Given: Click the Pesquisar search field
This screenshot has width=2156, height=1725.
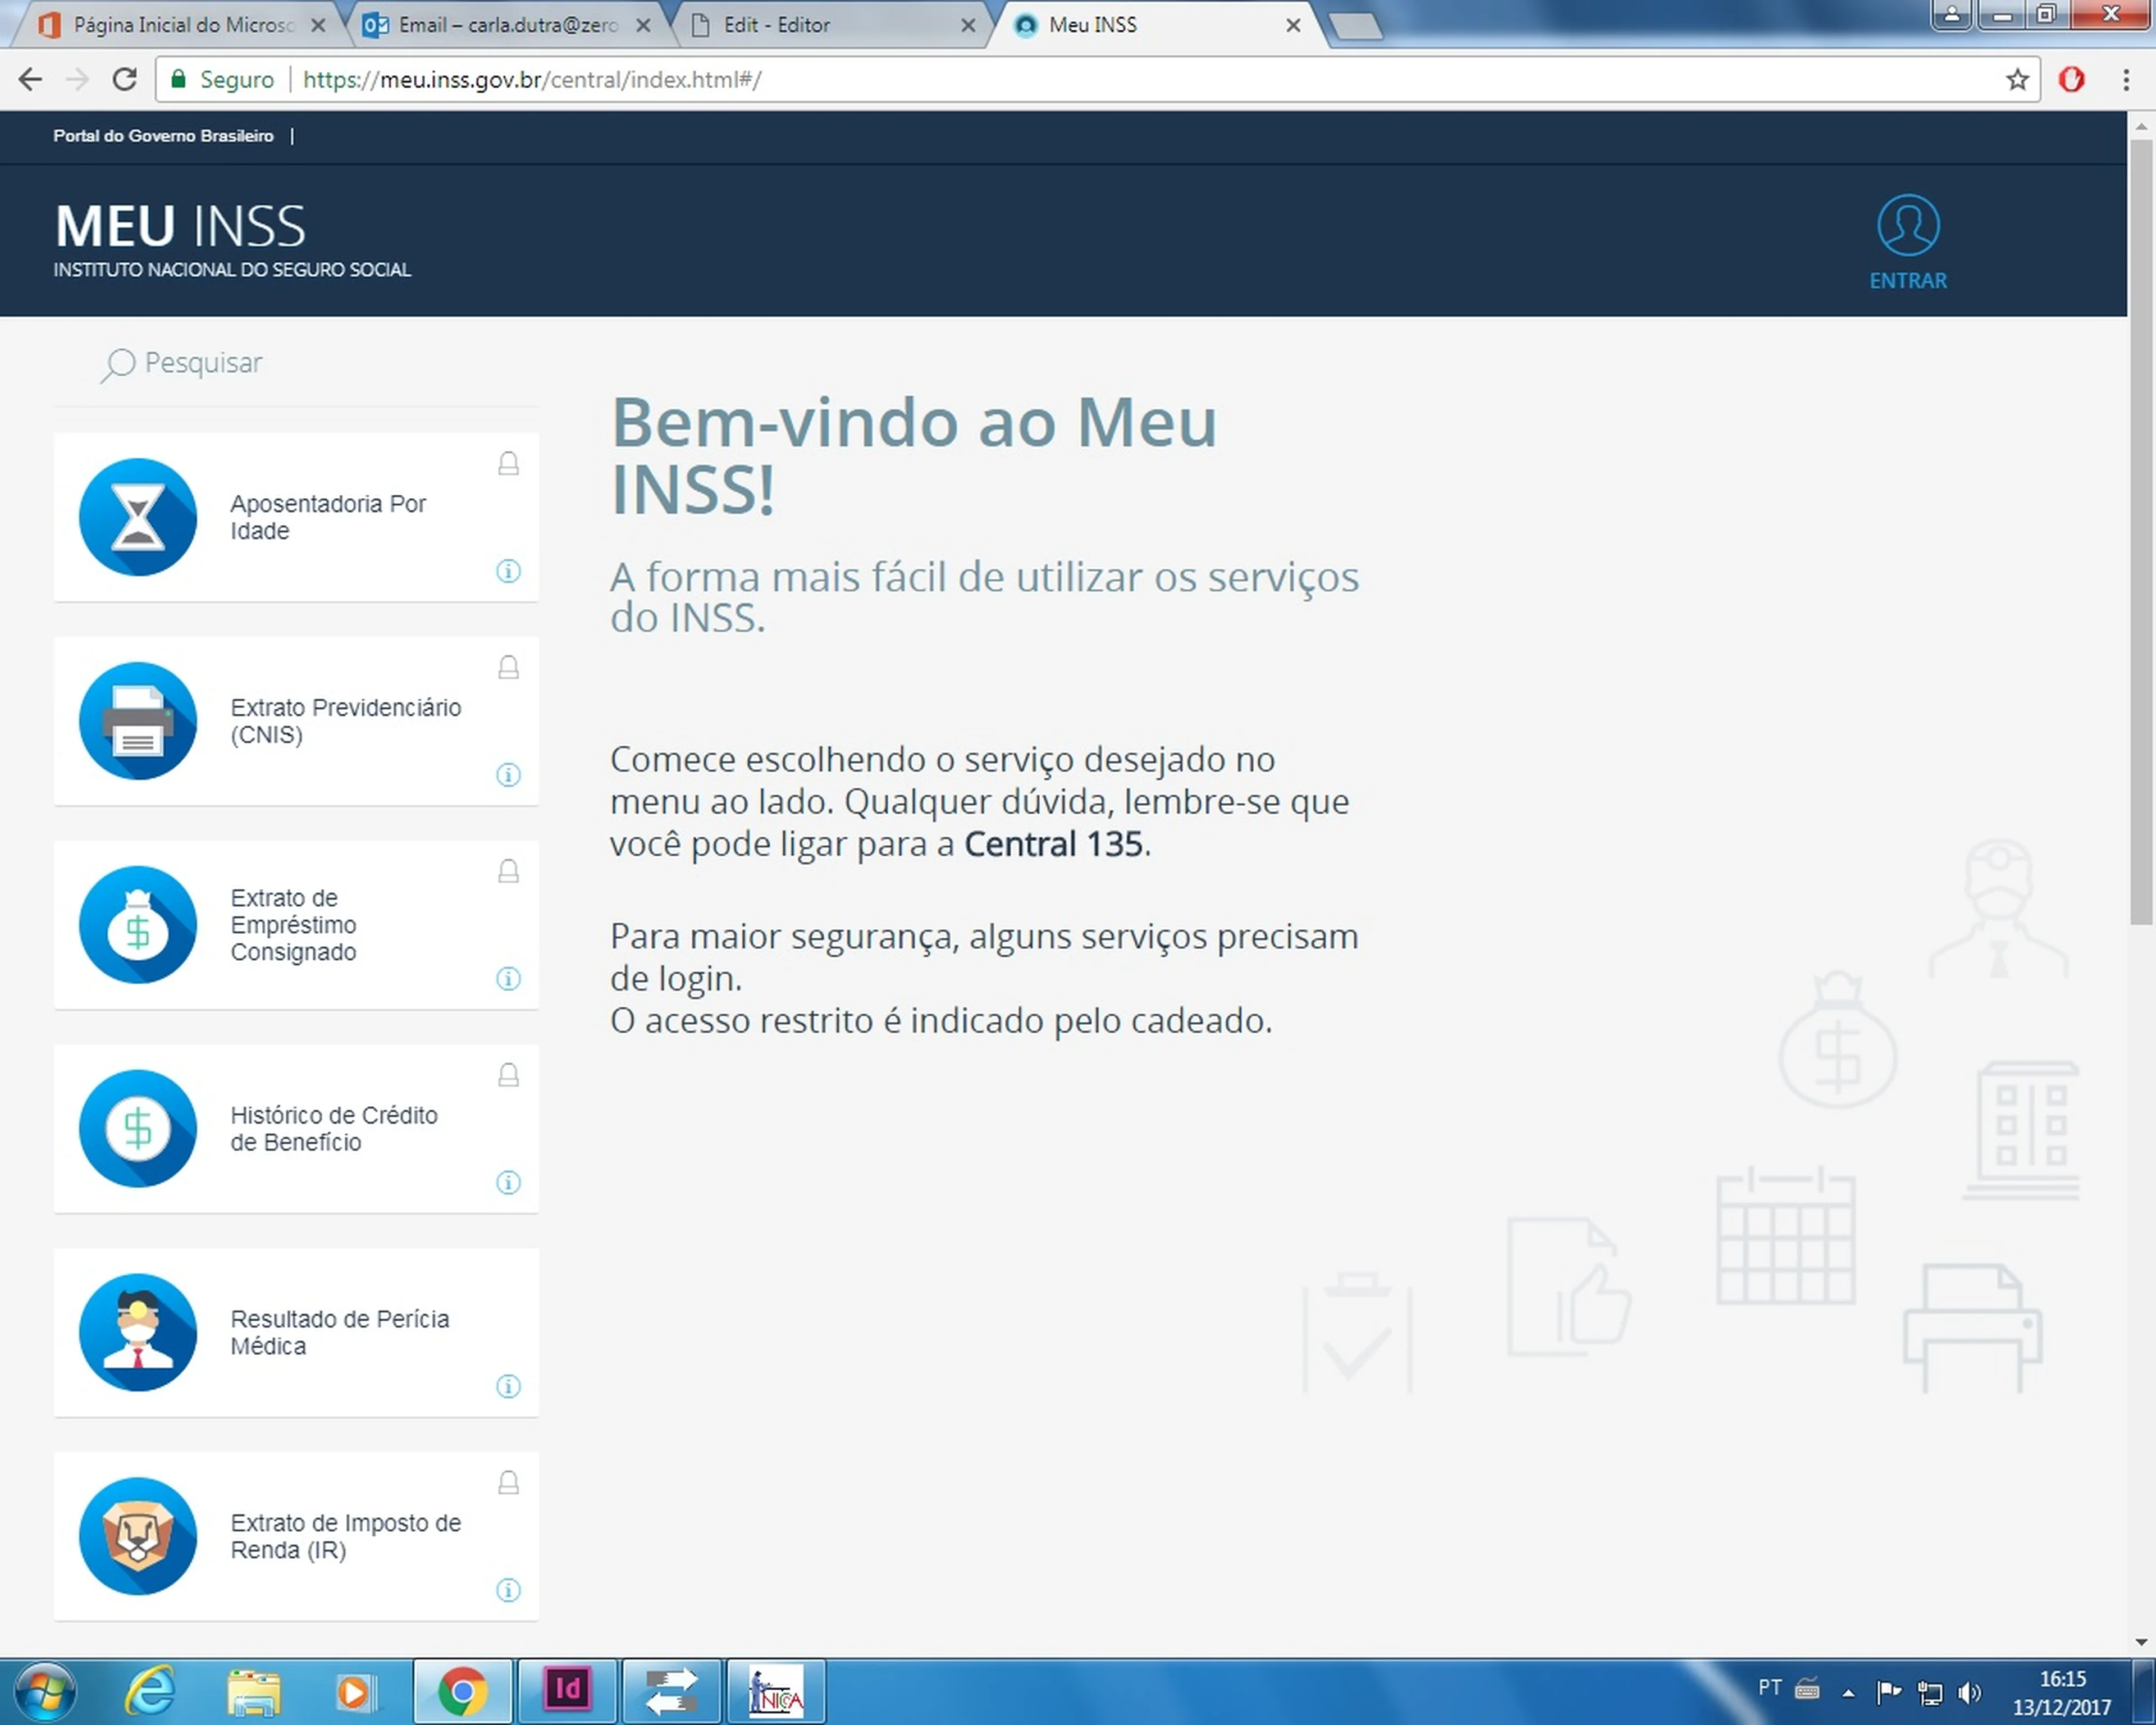Looking at the screenshot, I should tap(296, 364).
